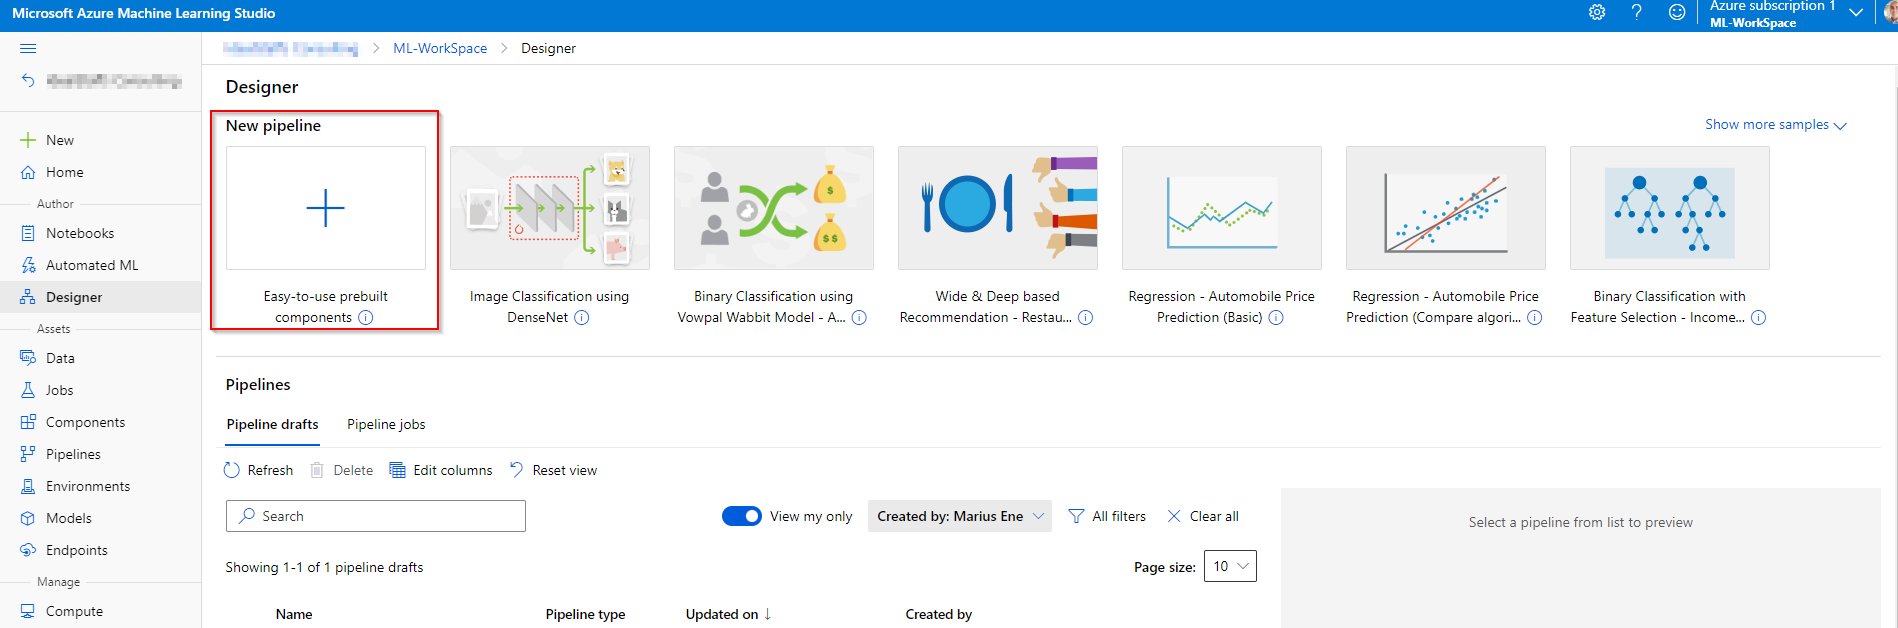
Task: Open Edit columns in toolbar
Action: pos(441,470)
